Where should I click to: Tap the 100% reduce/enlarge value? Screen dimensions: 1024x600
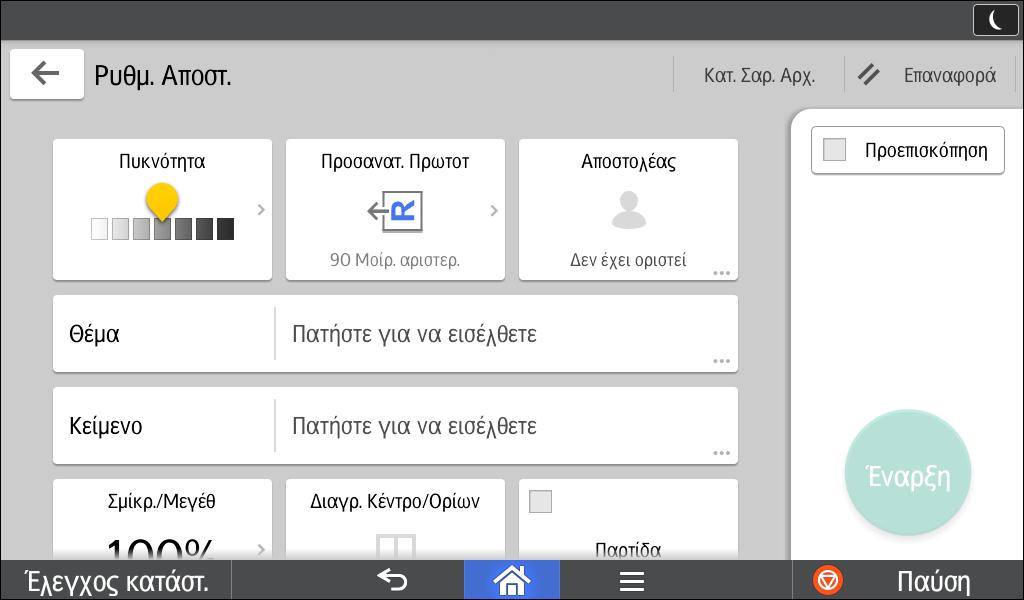click(x=160, y=550)
